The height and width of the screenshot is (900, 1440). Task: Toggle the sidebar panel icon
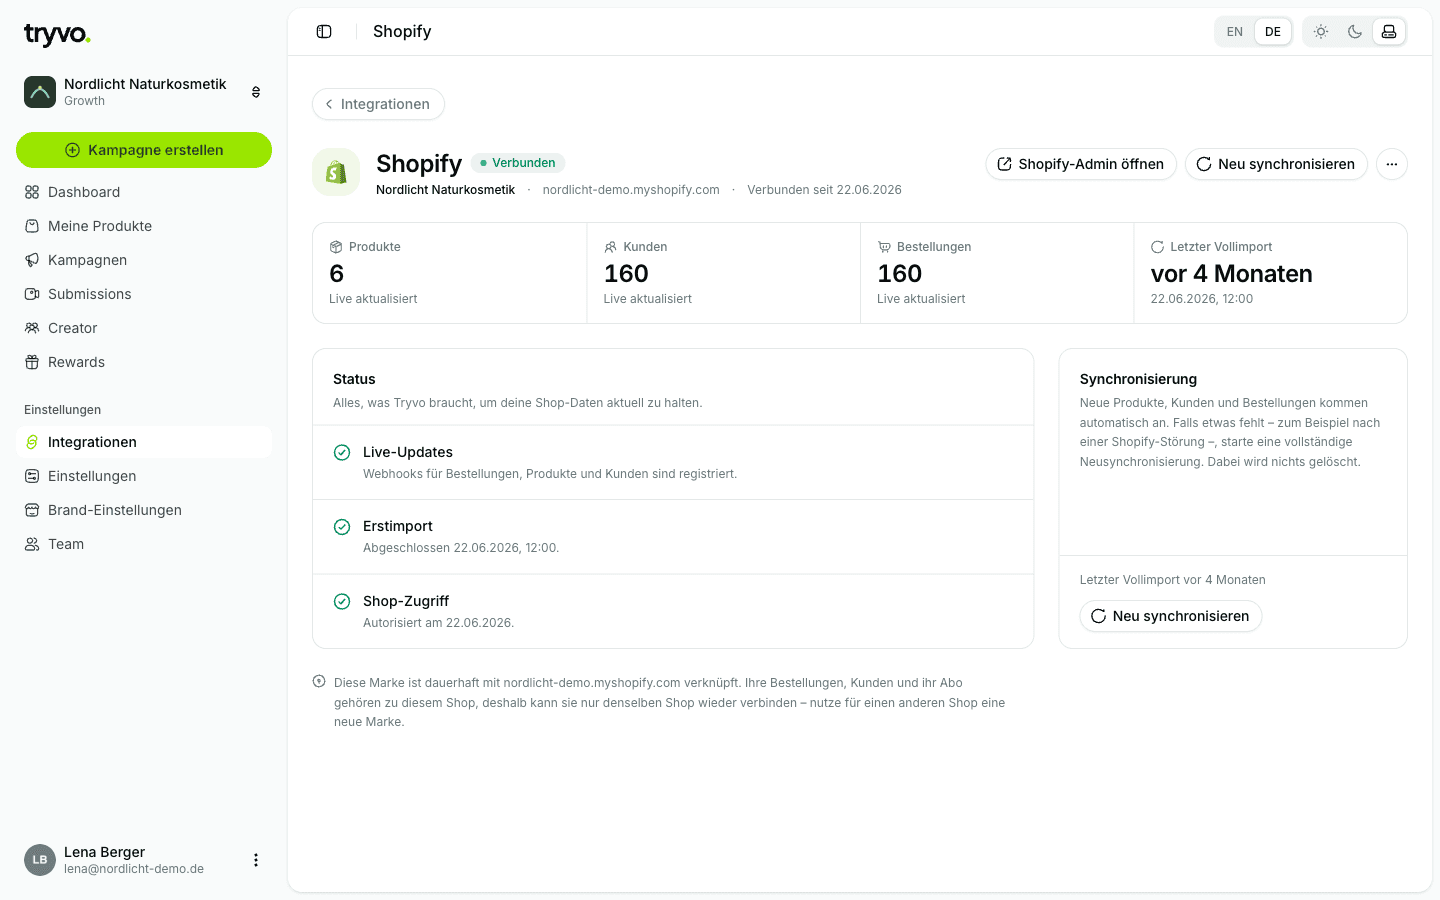(x=324, y=32)
